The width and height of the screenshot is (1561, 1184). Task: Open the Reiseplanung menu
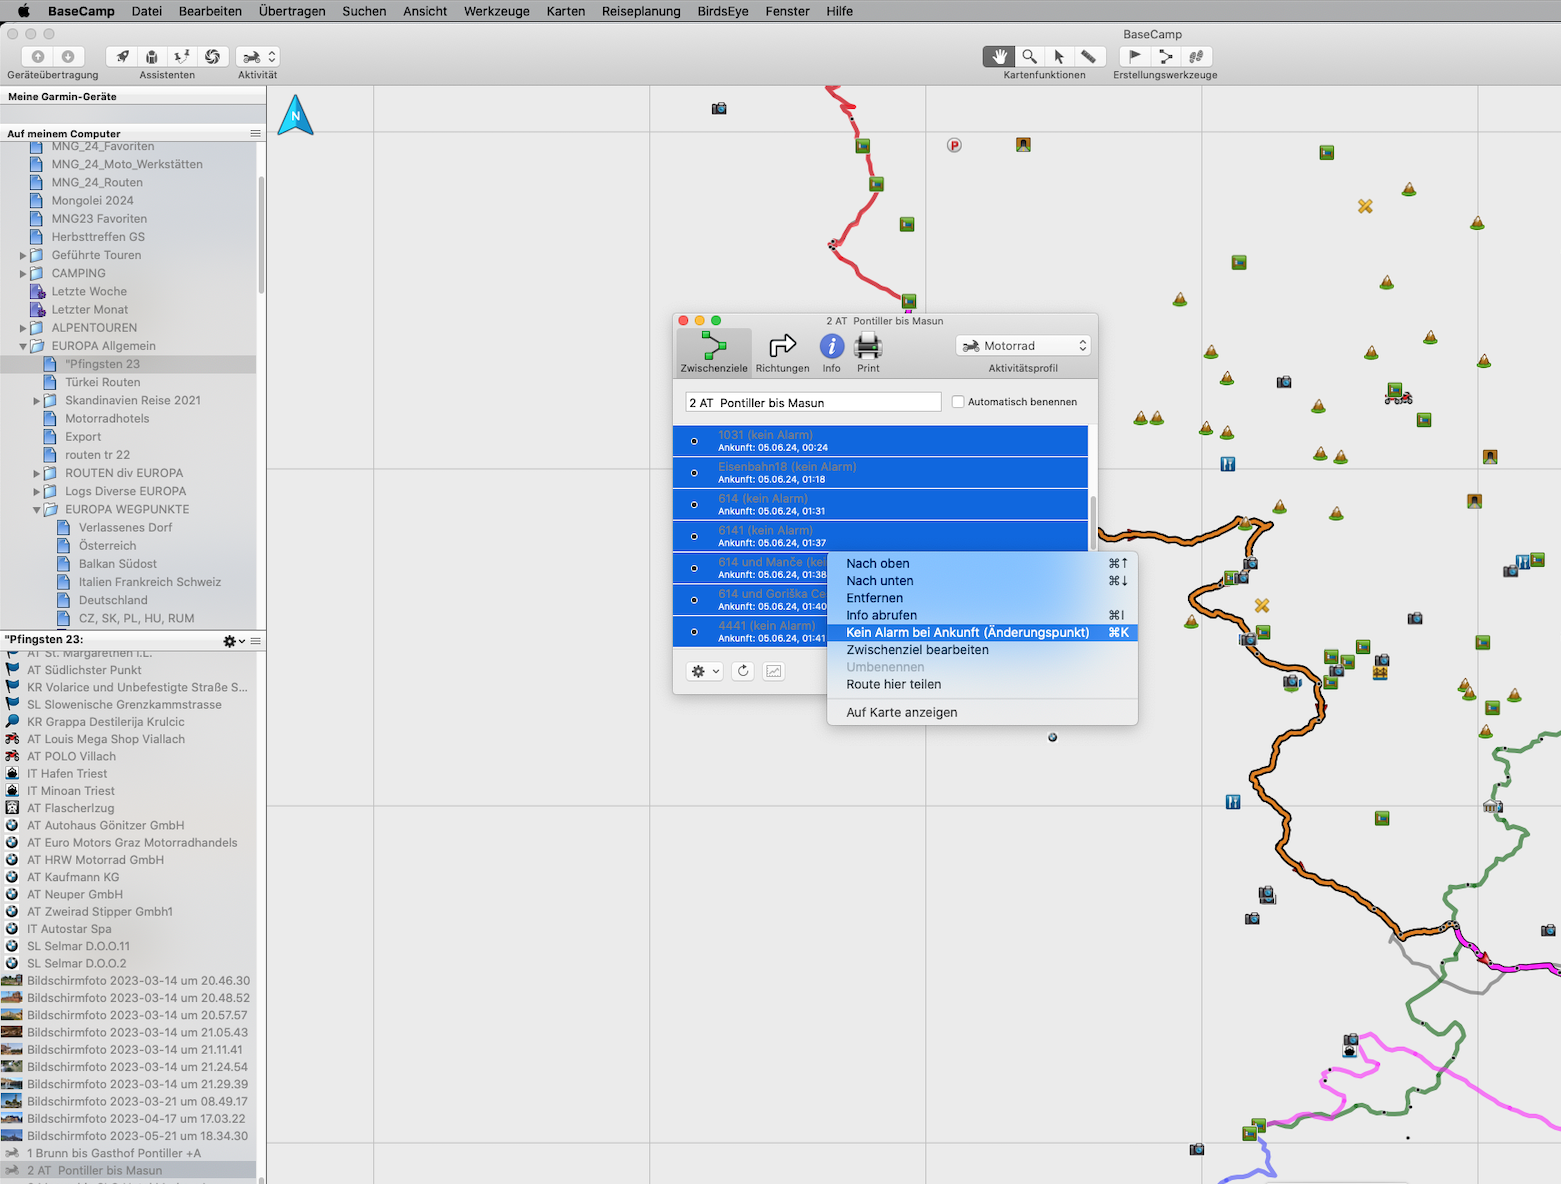coord(641,11)
